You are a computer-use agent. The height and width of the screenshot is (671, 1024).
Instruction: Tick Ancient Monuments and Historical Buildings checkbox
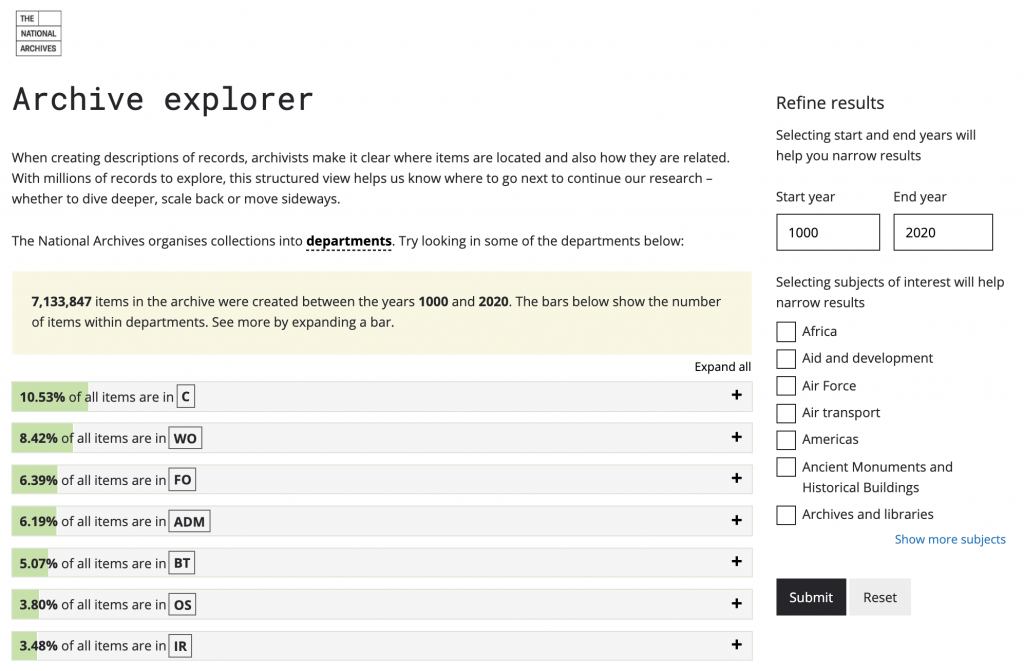coord(786,467)
